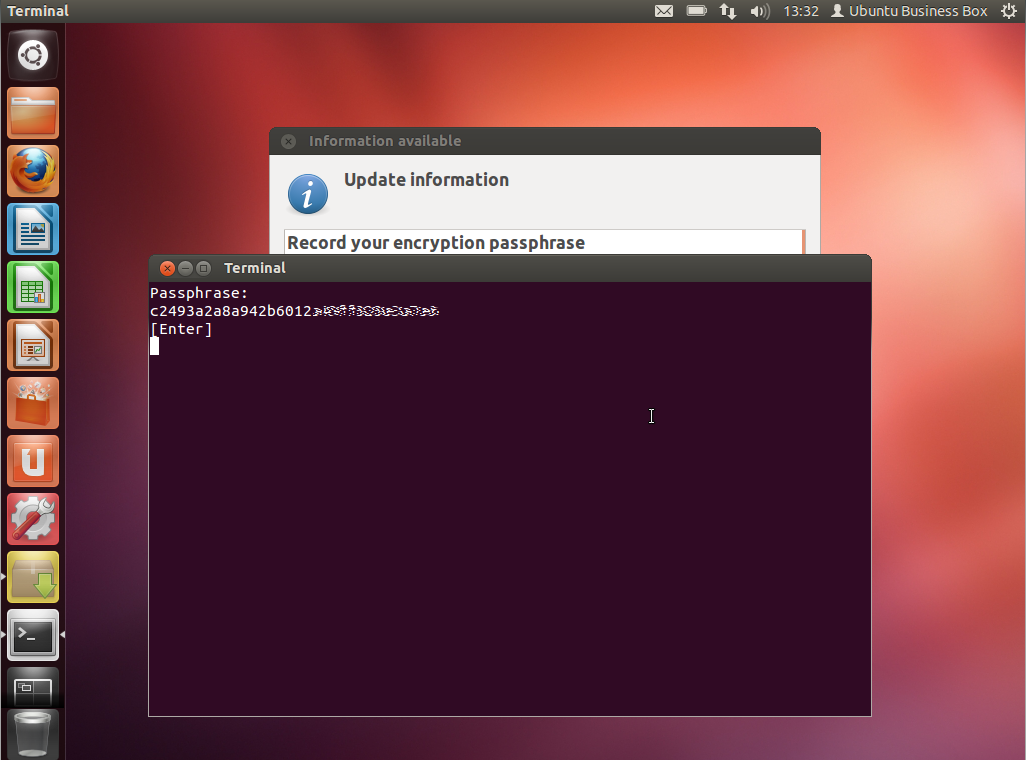Click the 13:32 clock indicator

pyautogui.click(x=800, y=11)
